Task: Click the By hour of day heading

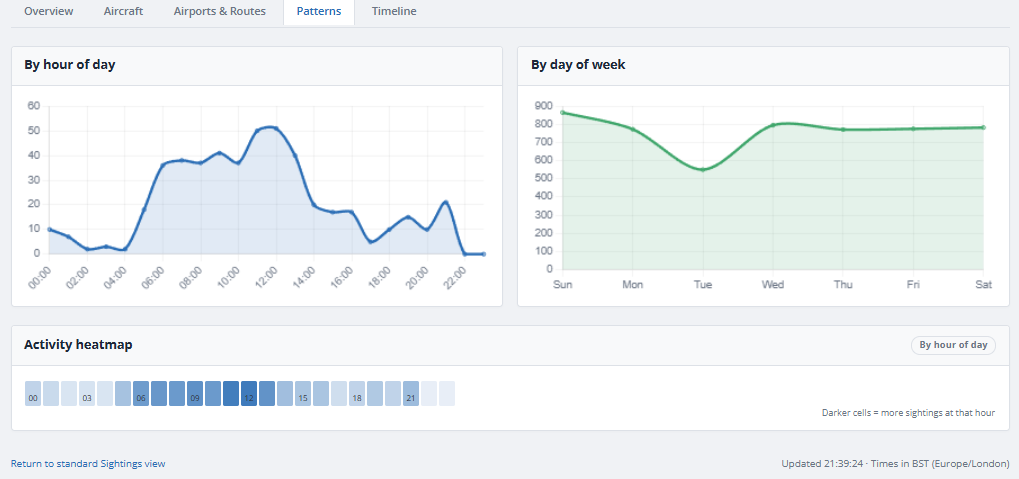Action: coord(70,64)
